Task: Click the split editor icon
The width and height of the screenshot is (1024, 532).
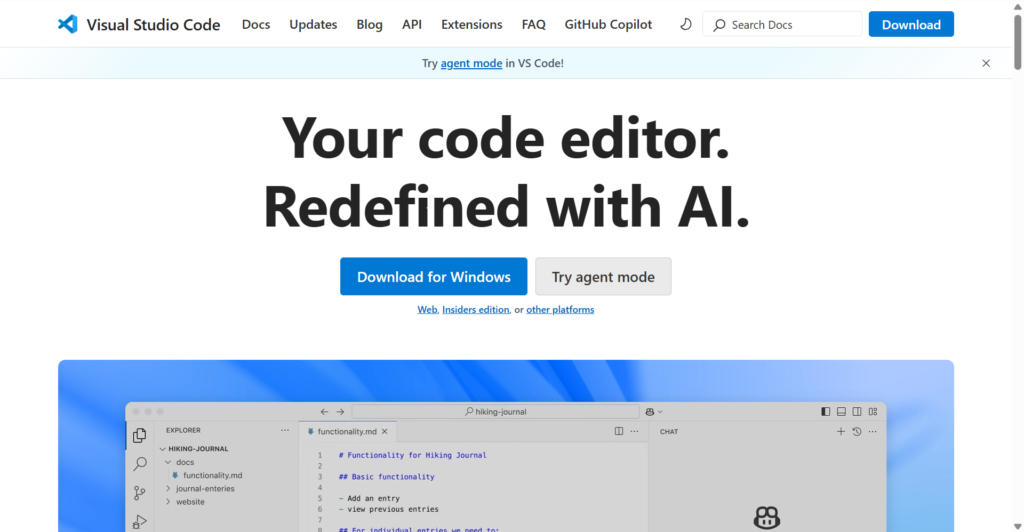Action: pyautogui.click(x=618, y=431)
